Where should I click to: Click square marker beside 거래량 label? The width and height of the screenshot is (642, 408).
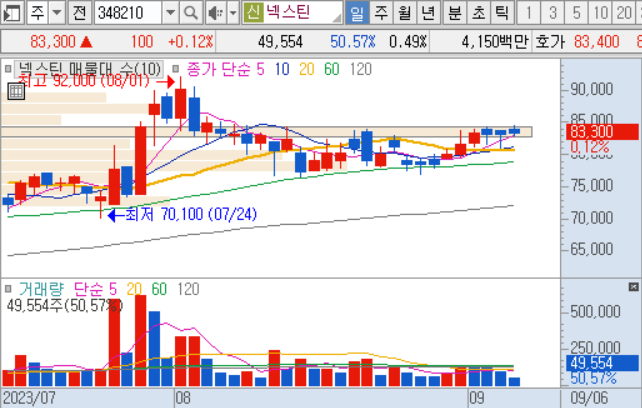8,289
